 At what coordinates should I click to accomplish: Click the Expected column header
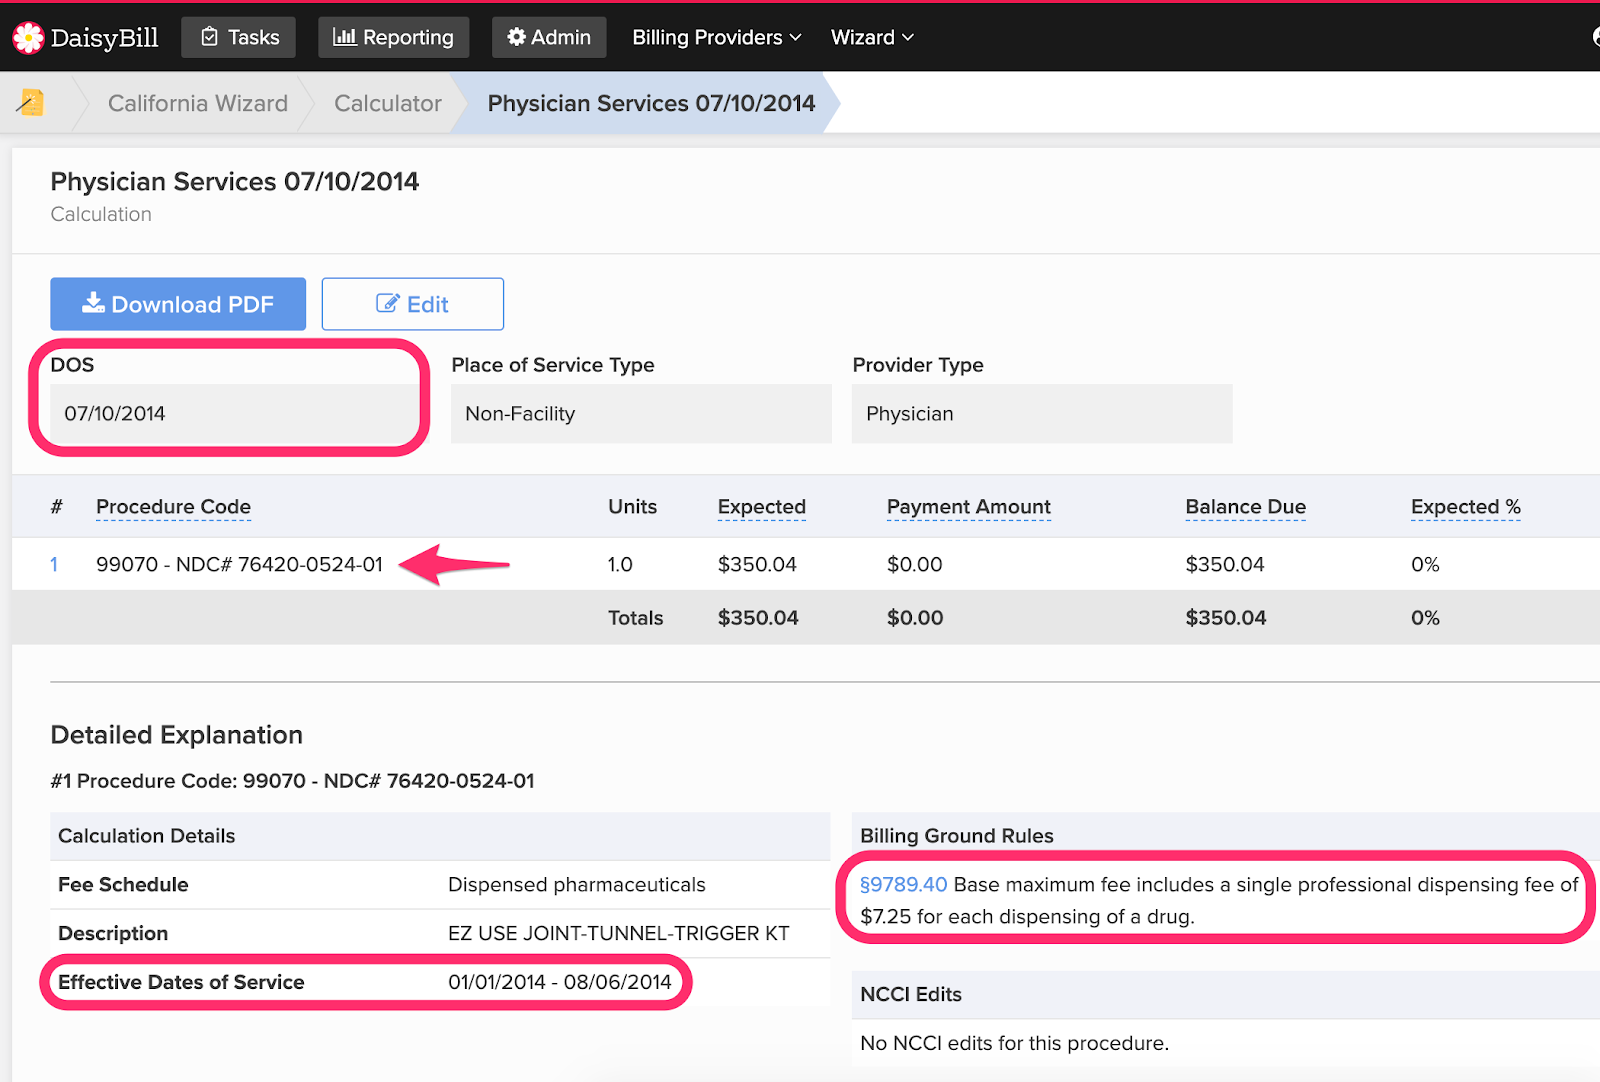tap(761, 507)
